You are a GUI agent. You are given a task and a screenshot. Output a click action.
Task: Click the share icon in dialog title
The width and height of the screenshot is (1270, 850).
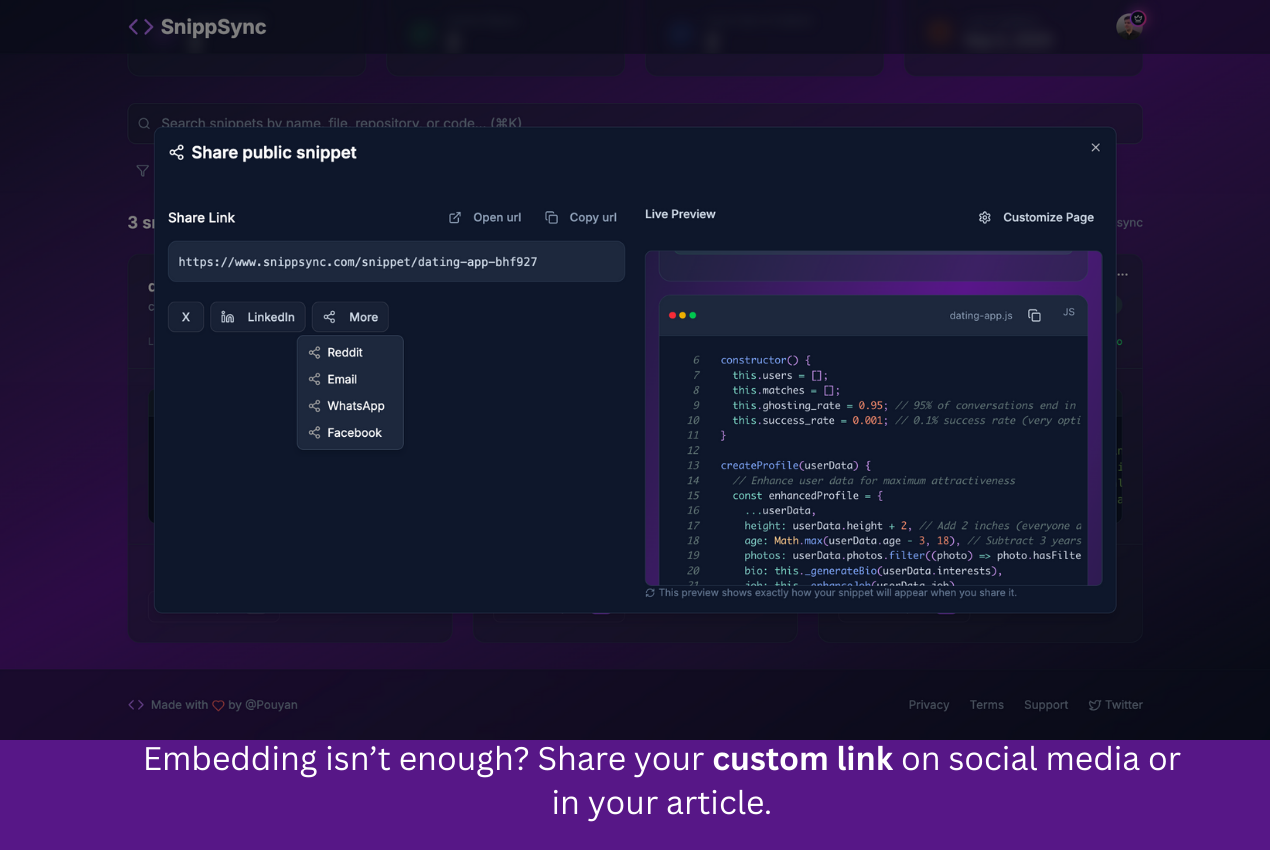click(177, 153)
